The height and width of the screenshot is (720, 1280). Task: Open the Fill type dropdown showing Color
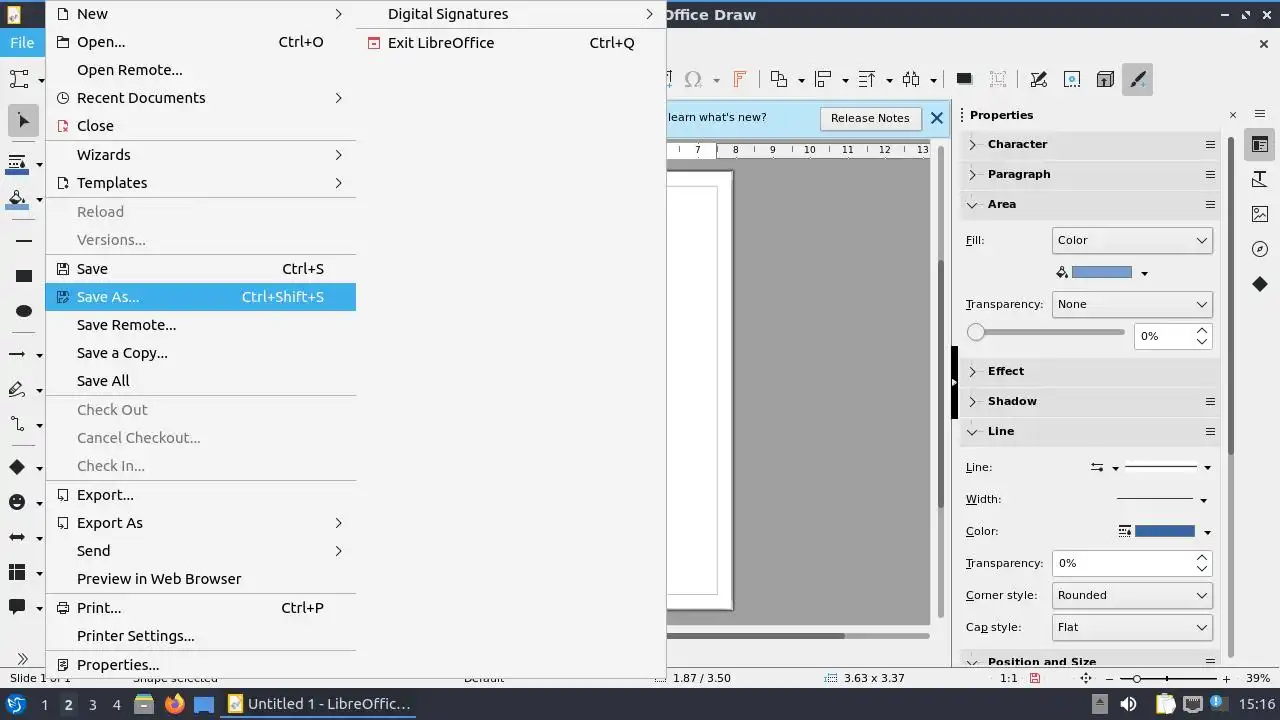(1132, 240)
